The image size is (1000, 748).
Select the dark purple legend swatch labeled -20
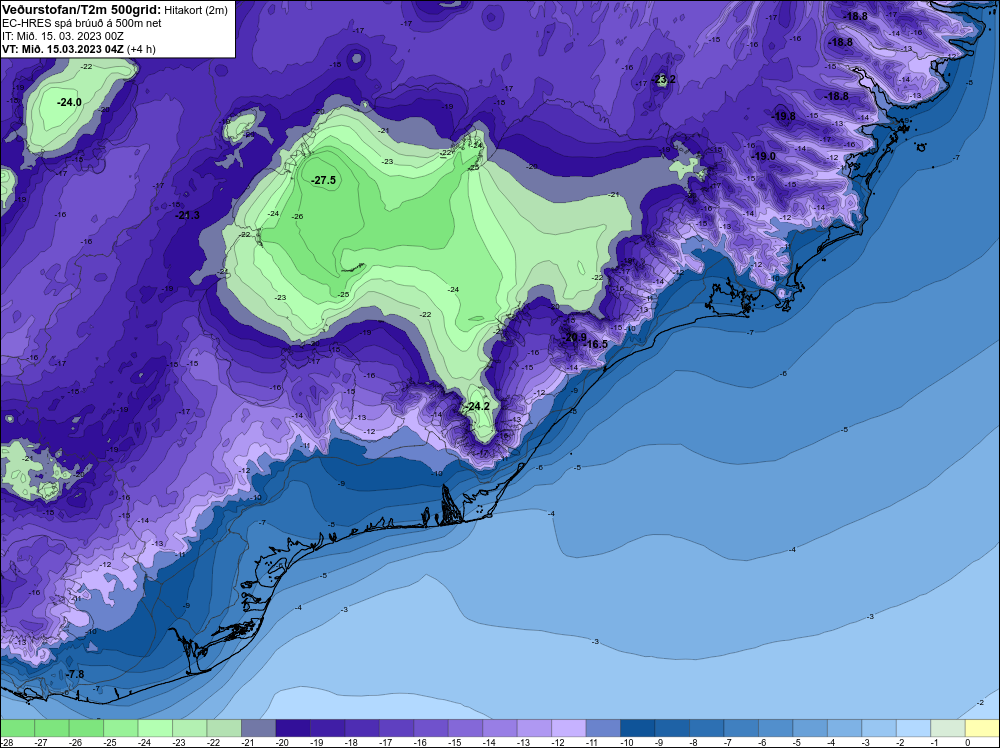click(293, 728)
